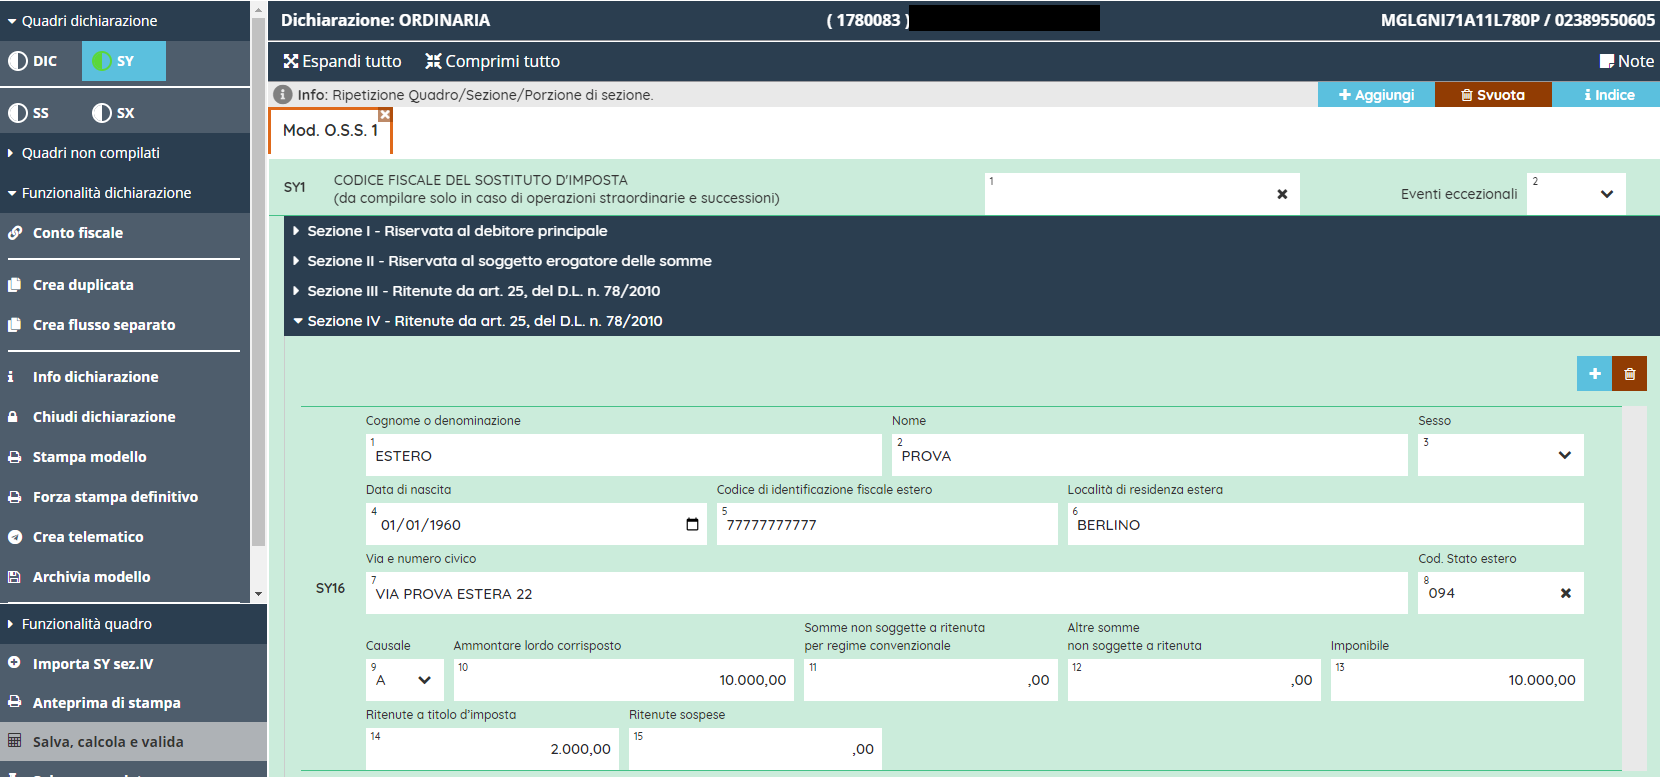
Task: Click the trash icon to delete SY16 row
Action: point(1629,374)
